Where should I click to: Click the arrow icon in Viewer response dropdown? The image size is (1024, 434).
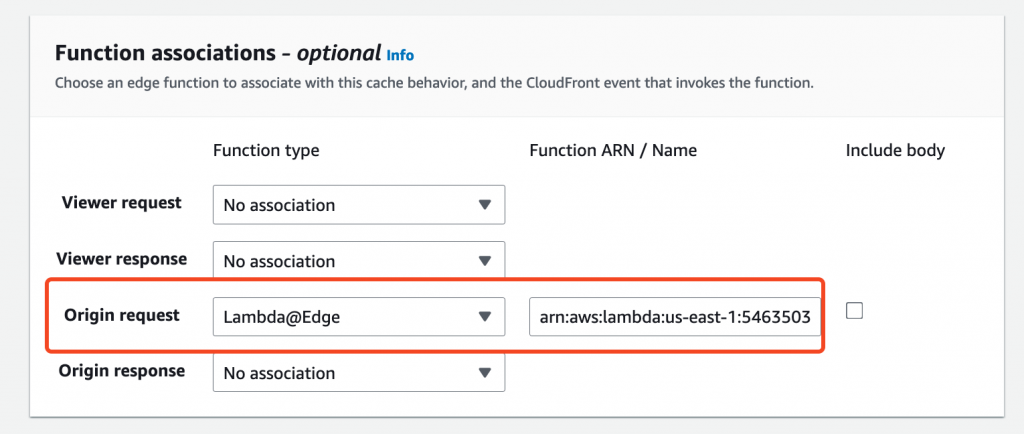click(x=485, y=261)
